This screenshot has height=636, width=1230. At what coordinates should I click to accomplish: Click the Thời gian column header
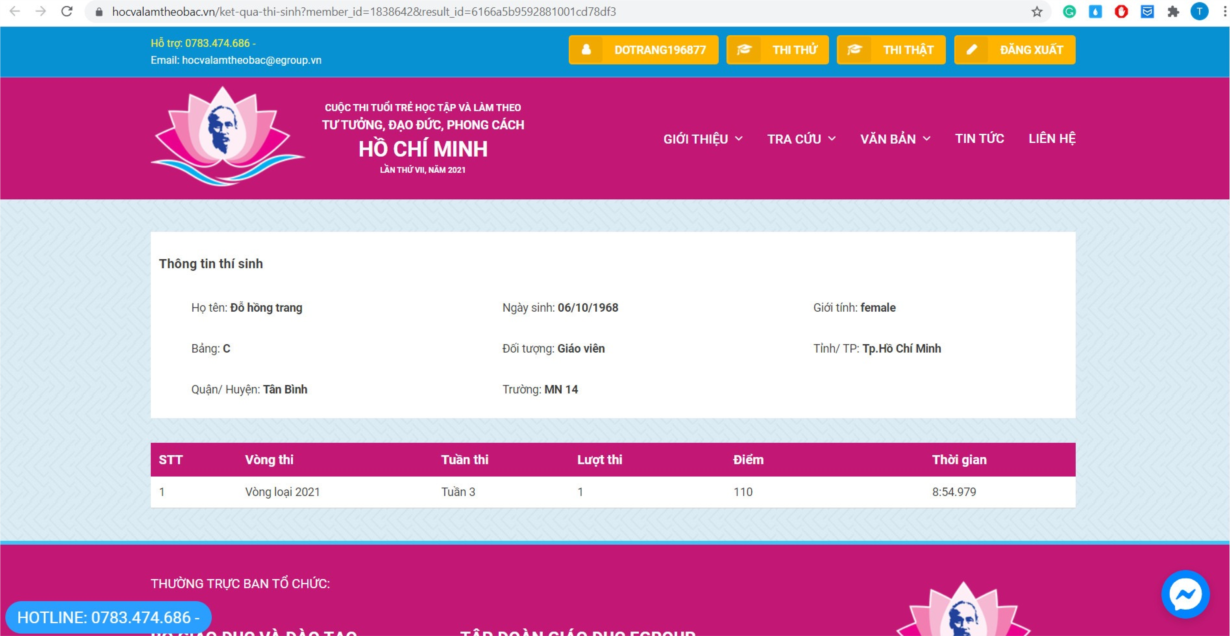[959, 460]
